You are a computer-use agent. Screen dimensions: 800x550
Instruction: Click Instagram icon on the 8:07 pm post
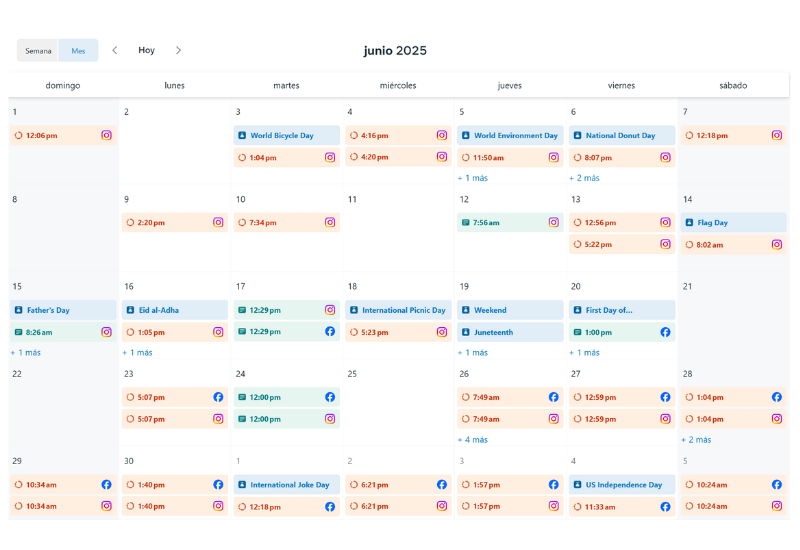[665, 157]
